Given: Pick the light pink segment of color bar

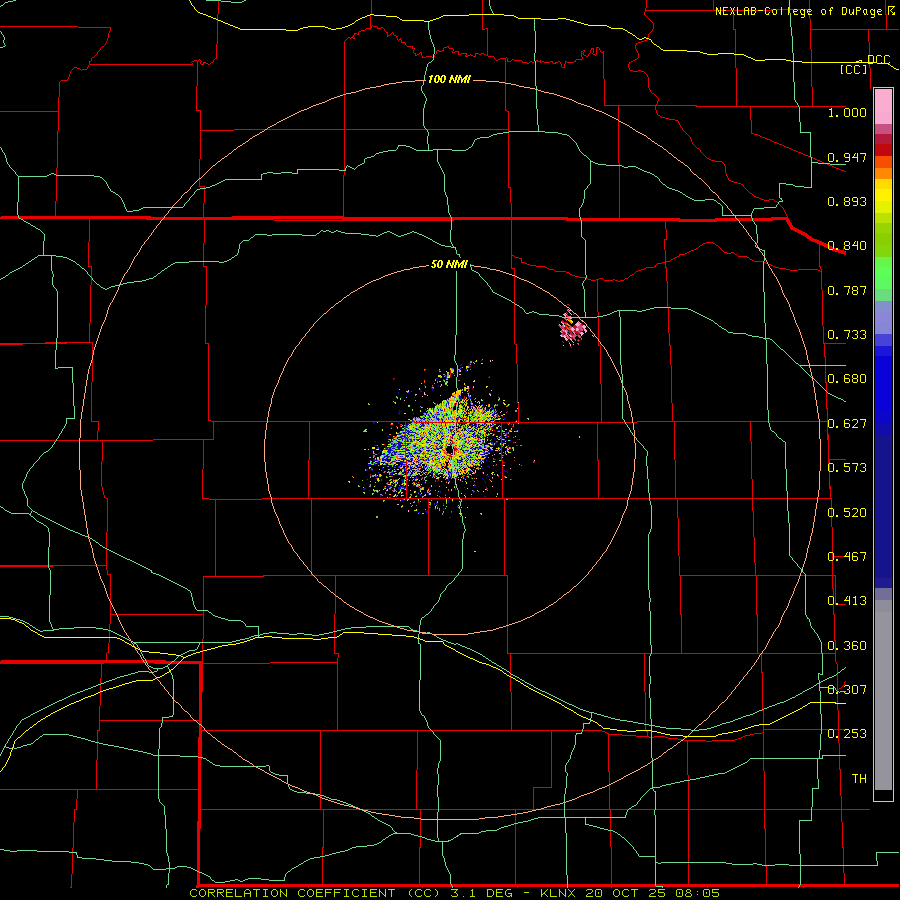Looking at the screenshot, I should click(x=883, y=107).
